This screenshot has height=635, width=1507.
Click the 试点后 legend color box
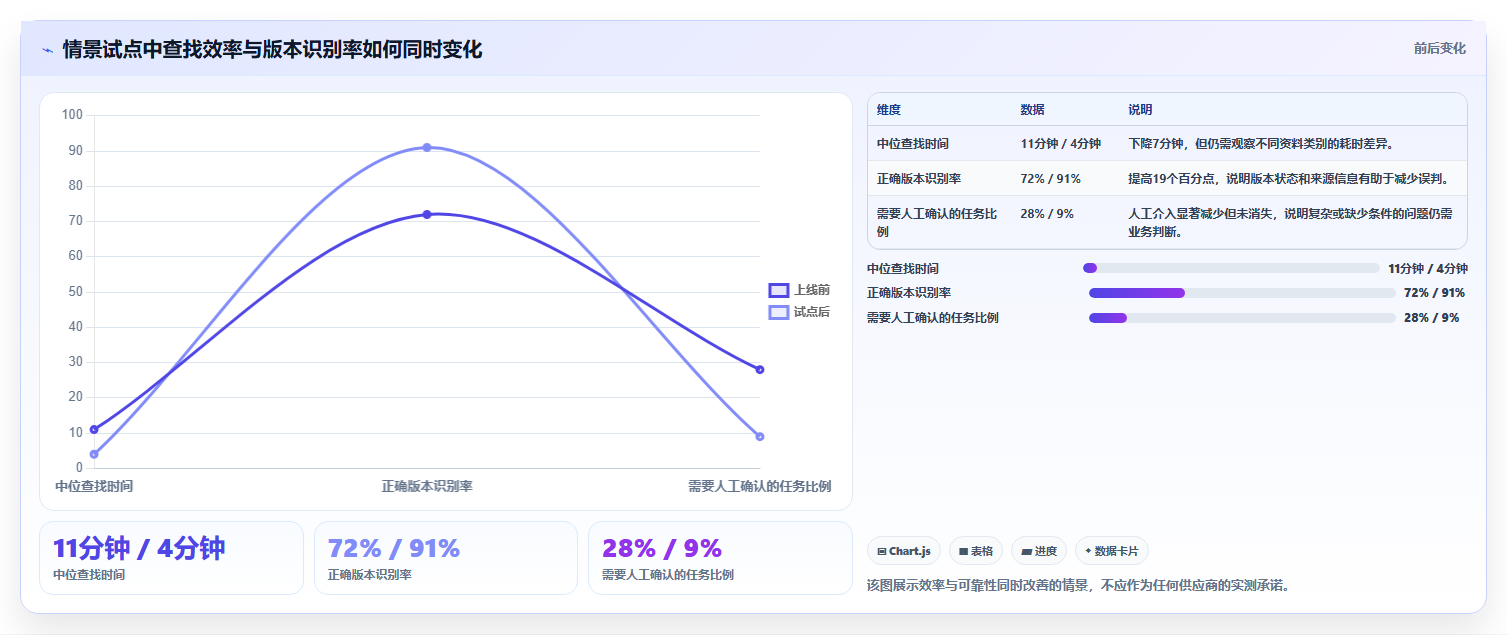pyautogui.click(x=779, y=312)
